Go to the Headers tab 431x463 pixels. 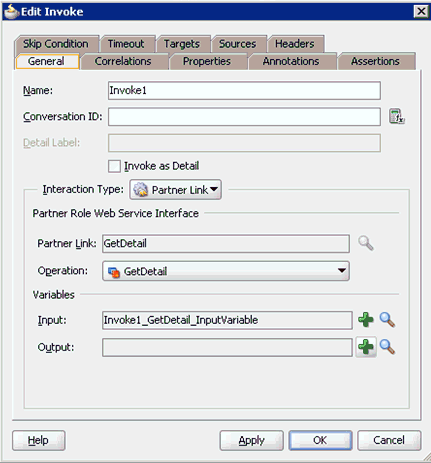(295, 44)
